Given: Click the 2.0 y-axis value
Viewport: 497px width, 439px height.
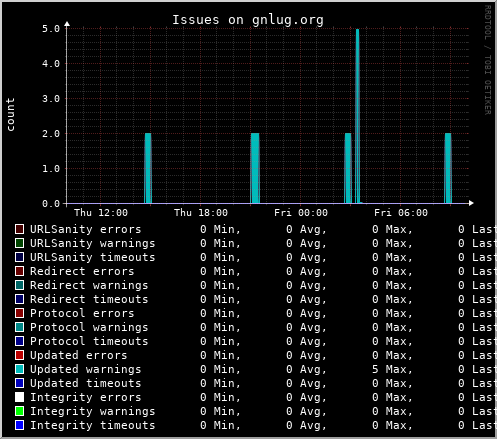Looking at the screenshot, I should tap(51, 134).
